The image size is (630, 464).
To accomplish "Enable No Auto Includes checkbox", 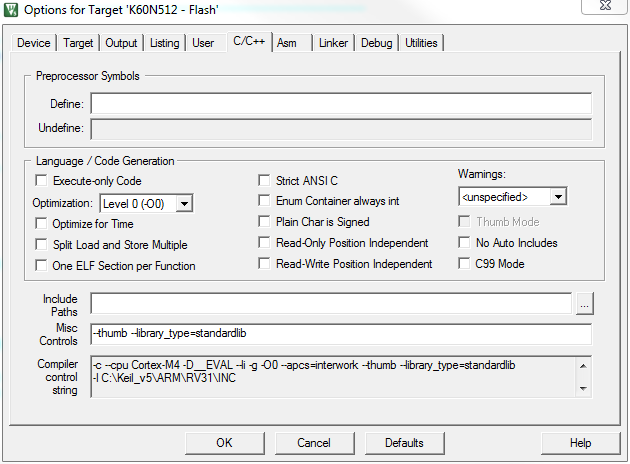I will pos(465,243).
